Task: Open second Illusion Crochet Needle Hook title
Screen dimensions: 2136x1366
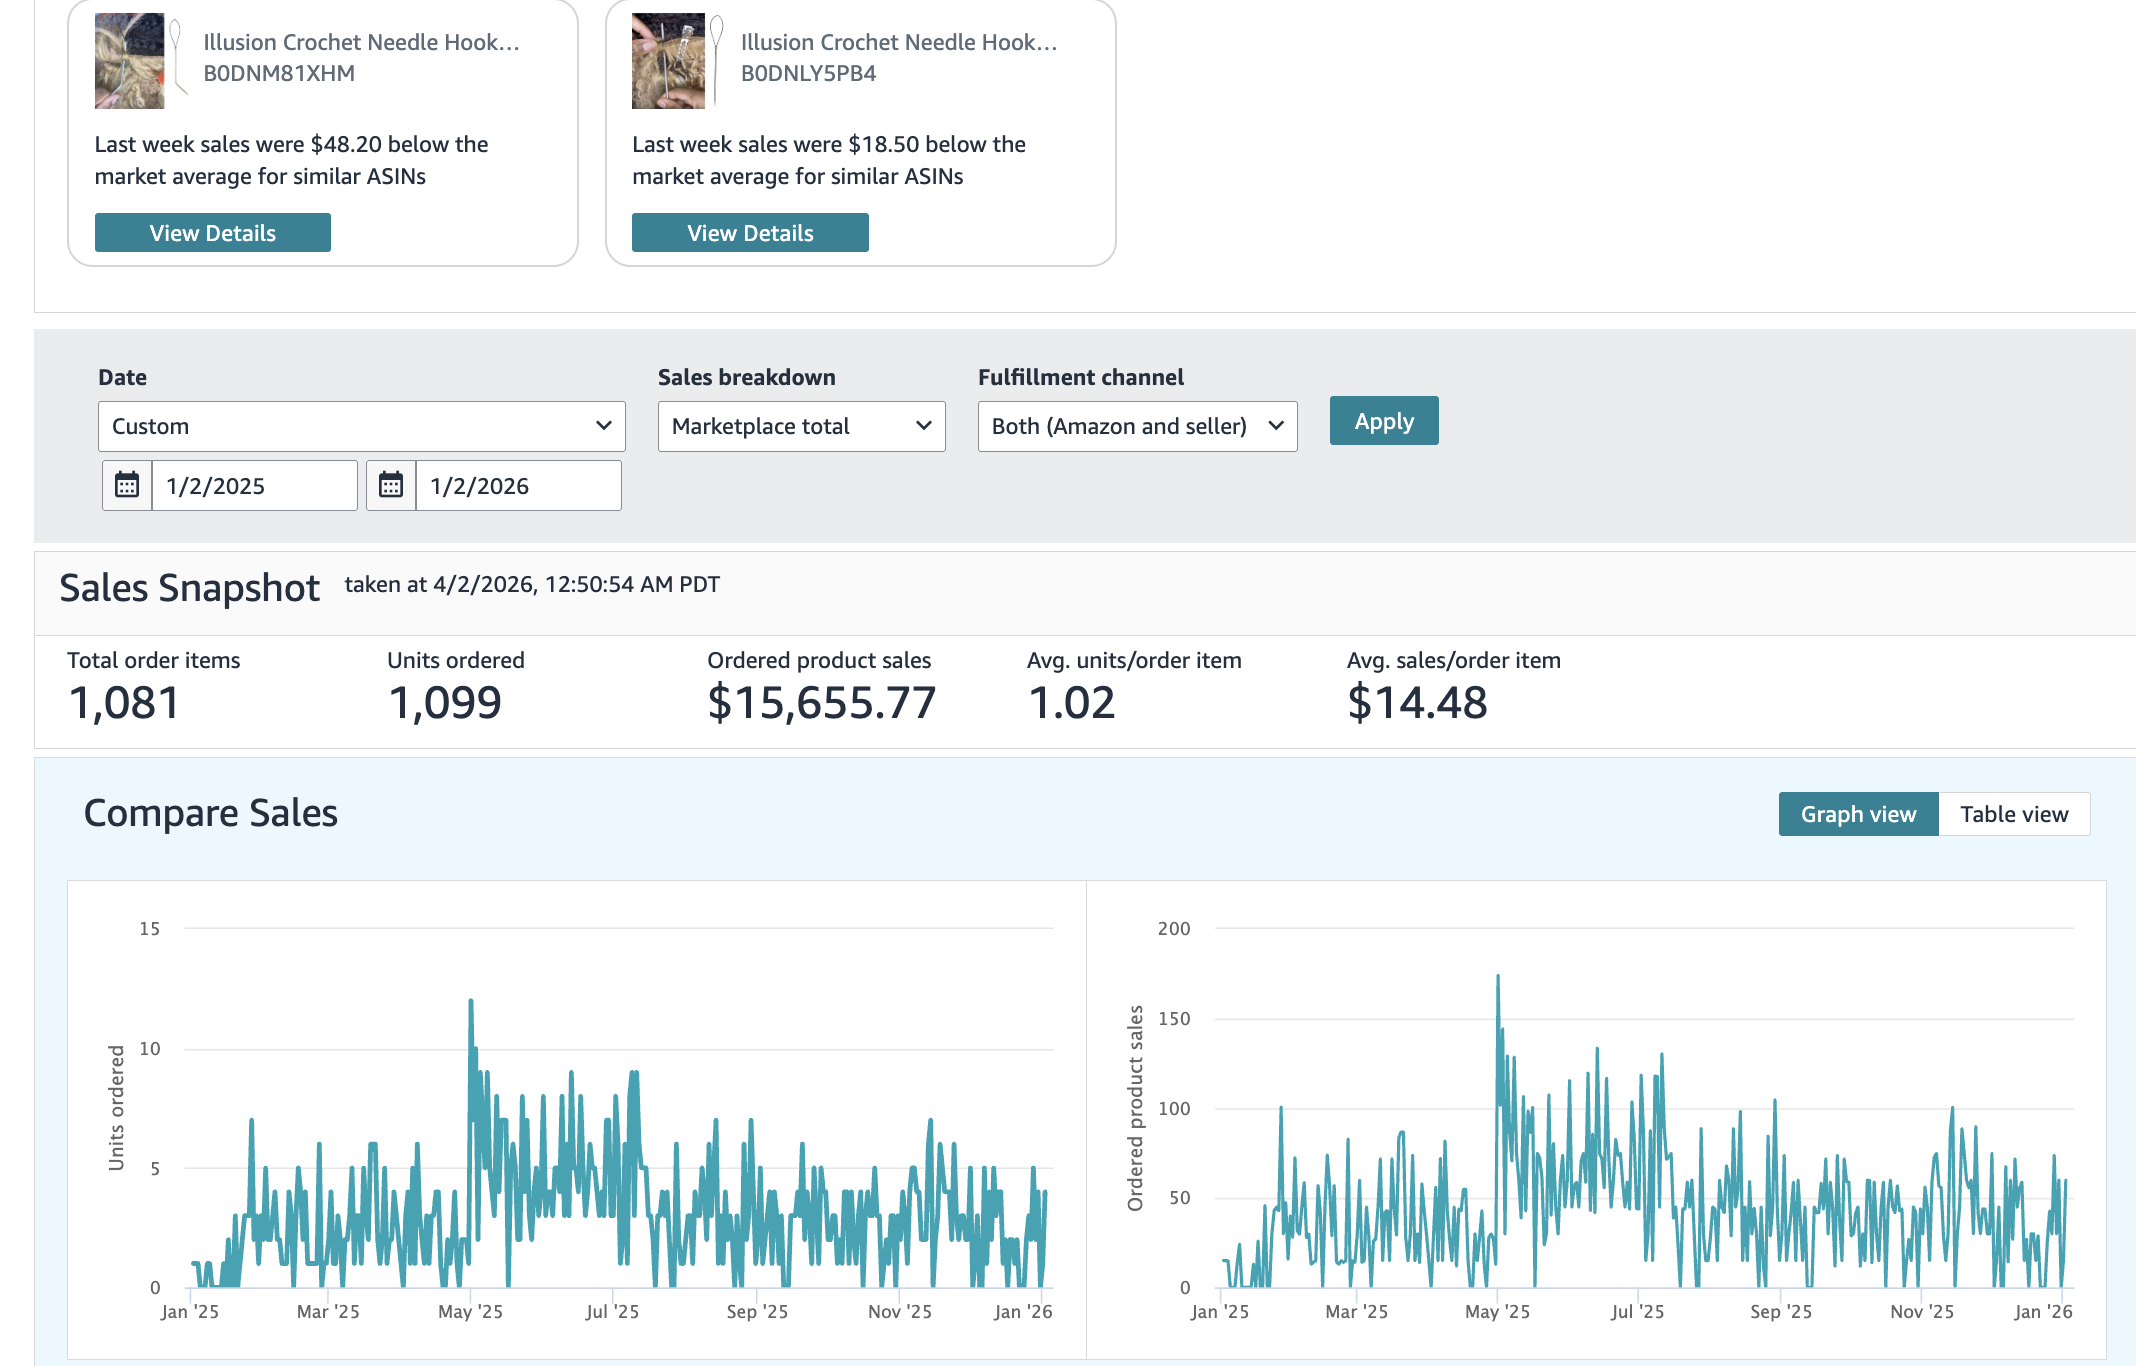Action: [x=898, y=42]
